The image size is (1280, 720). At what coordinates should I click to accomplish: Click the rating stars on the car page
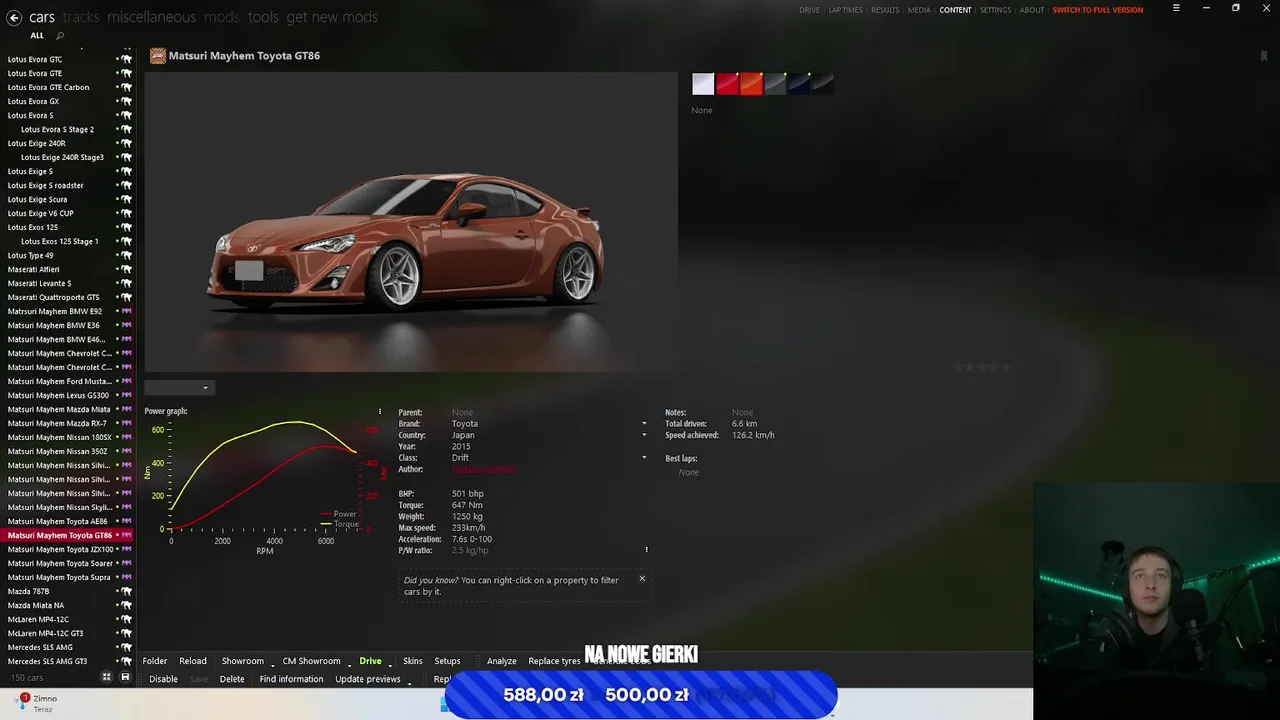(x=982, y=367)
